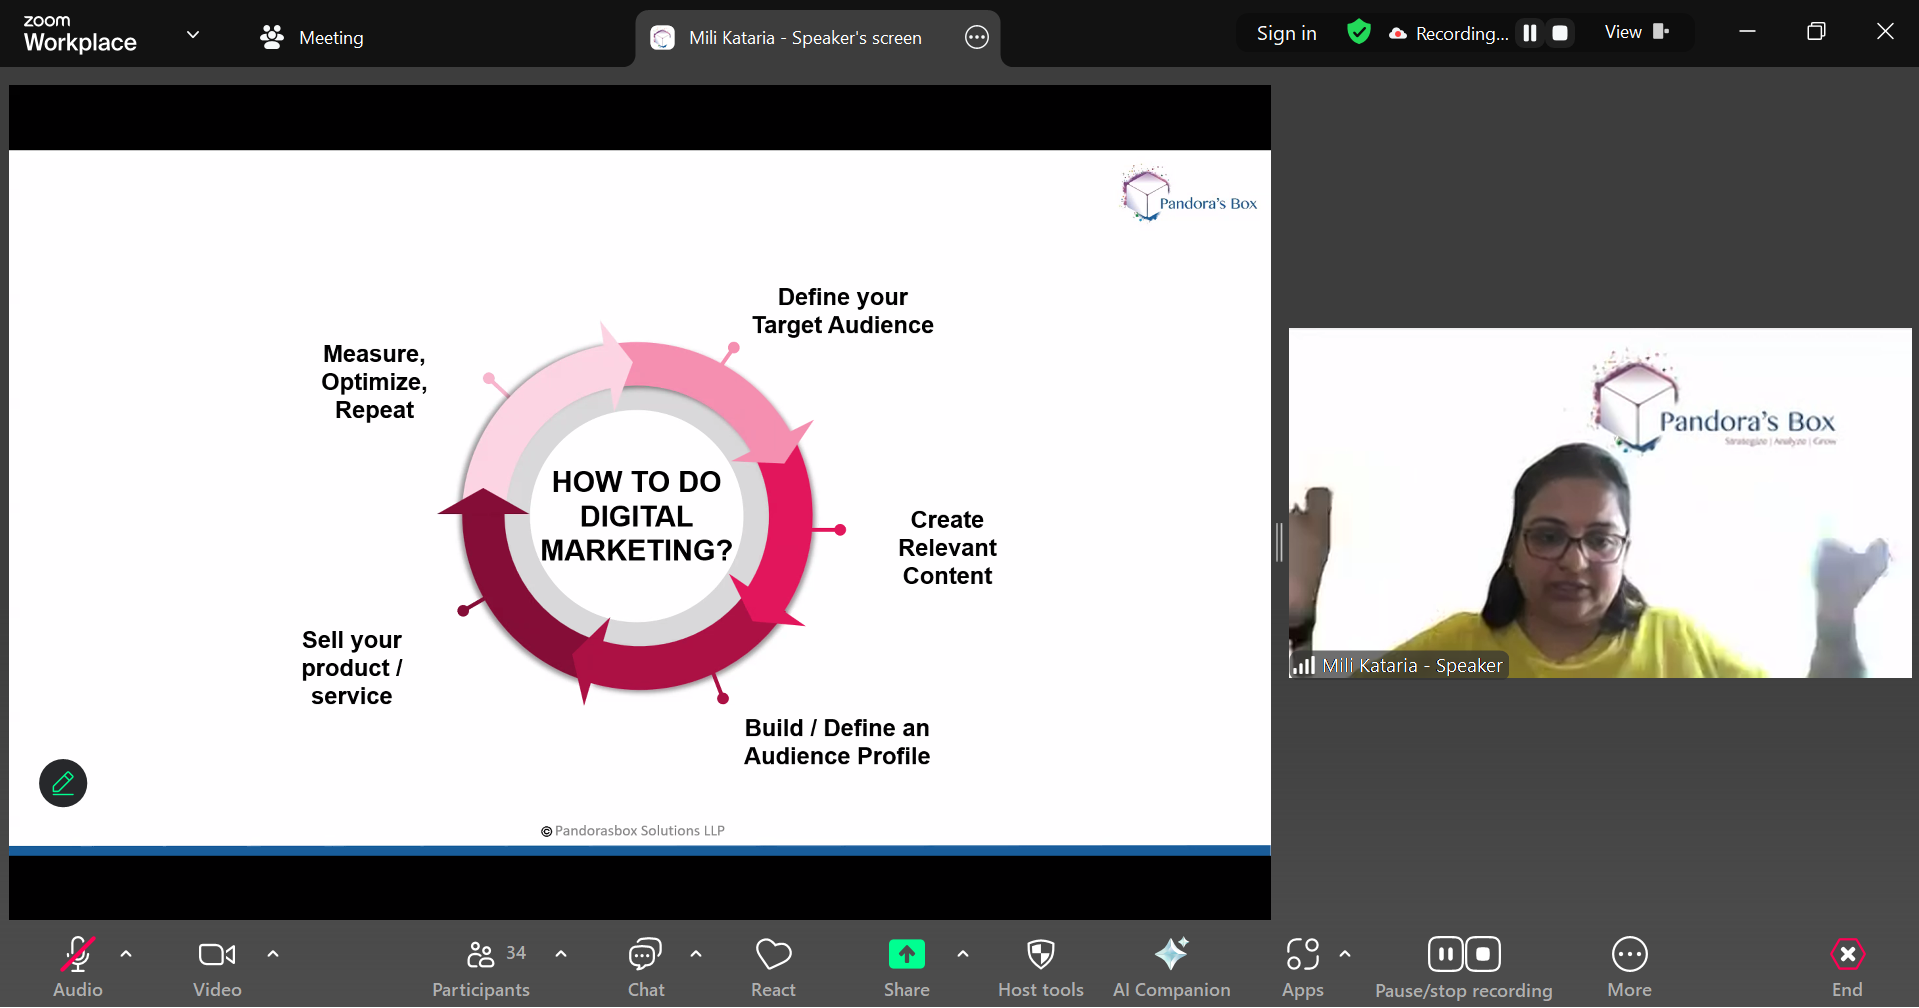This screenshot has height=1008, width=1919.
Task: Open the Chat panel
Action: coord(645,966)
